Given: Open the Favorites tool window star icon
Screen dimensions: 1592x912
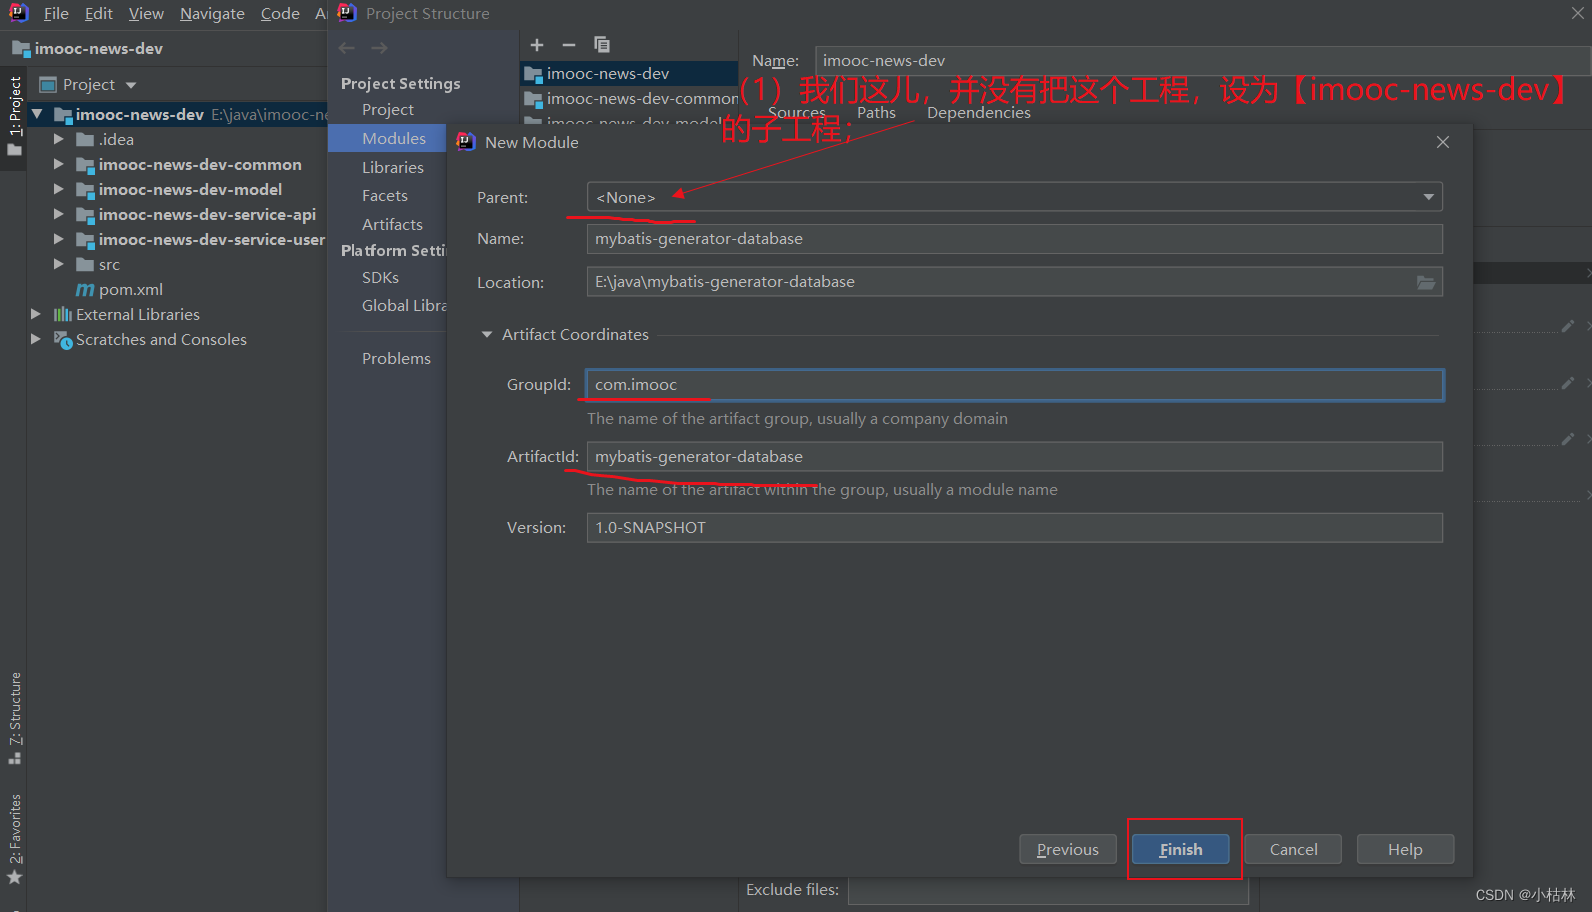Looking at the screenshot, I should [x=15, y=877].
